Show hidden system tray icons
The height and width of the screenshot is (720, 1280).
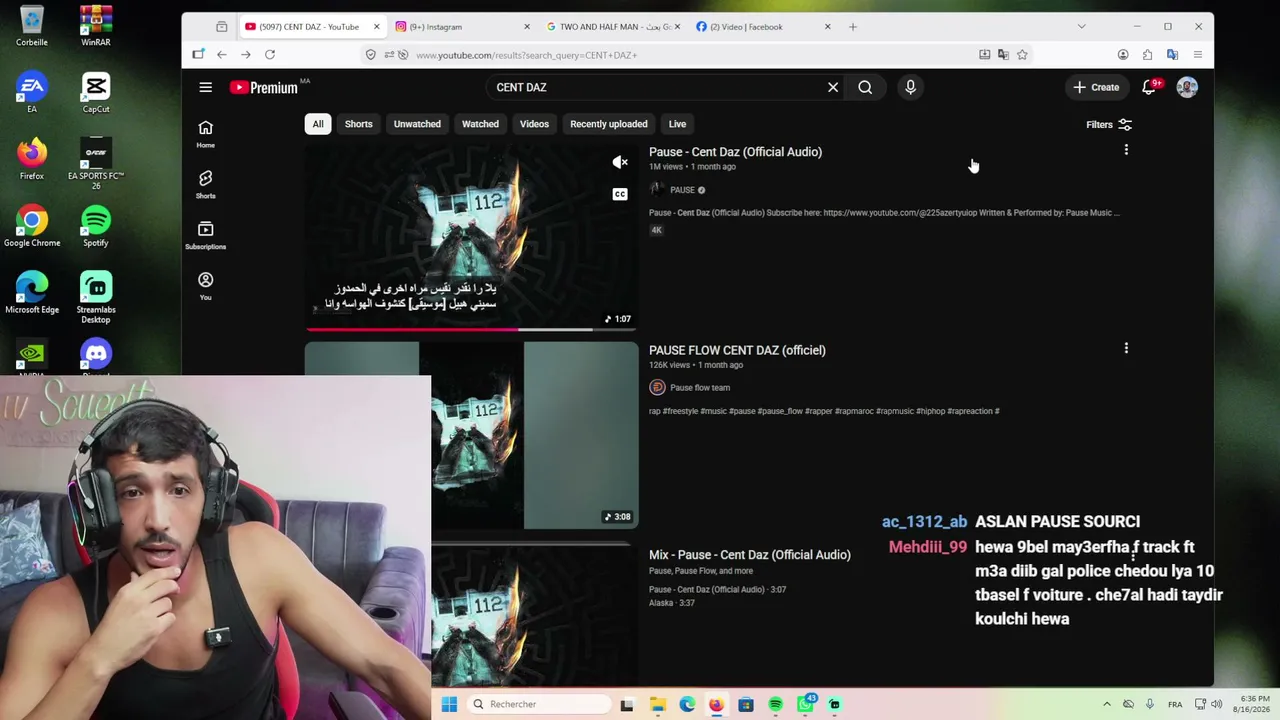(x=1107, y=704)
